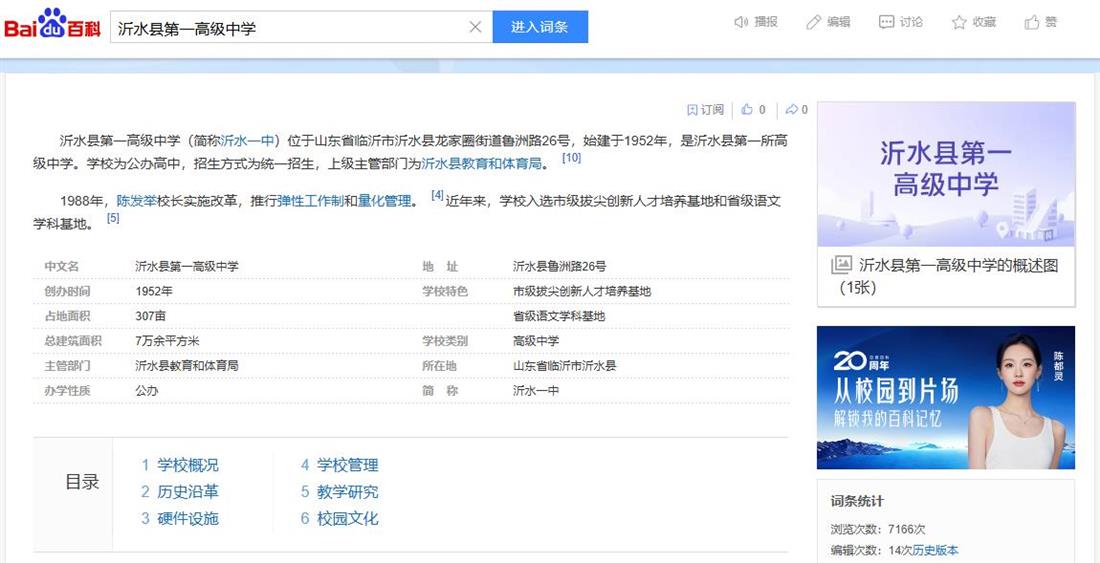Open the 陈发举 link
1100x563 pixels.
(x=137, y=201)
